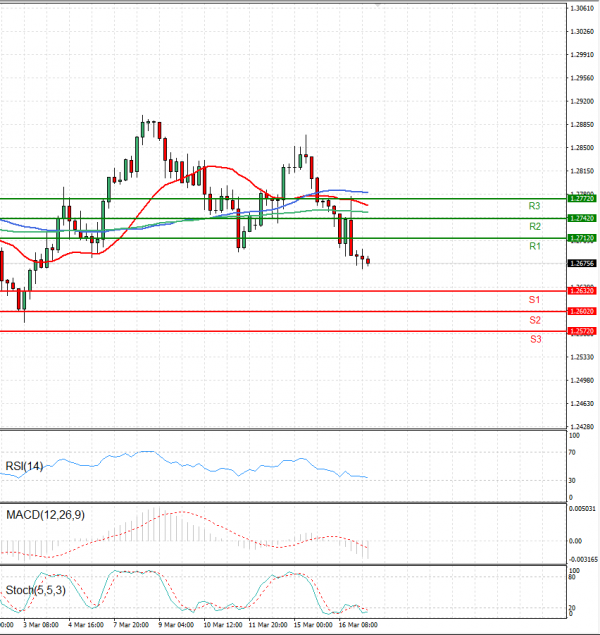
Task: Click the S2 support label
Action: [535, 320]
